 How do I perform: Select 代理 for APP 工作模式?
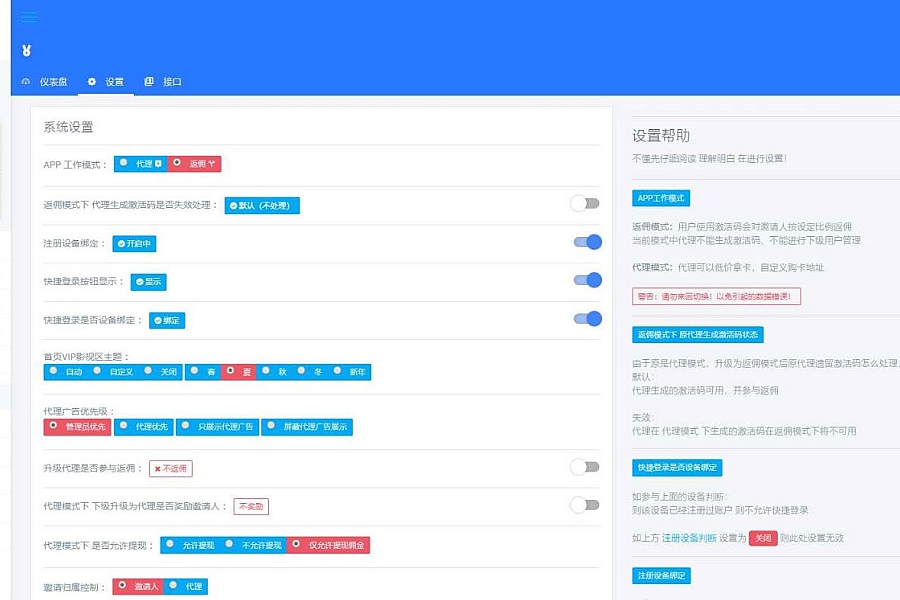[x=140, y=163]
